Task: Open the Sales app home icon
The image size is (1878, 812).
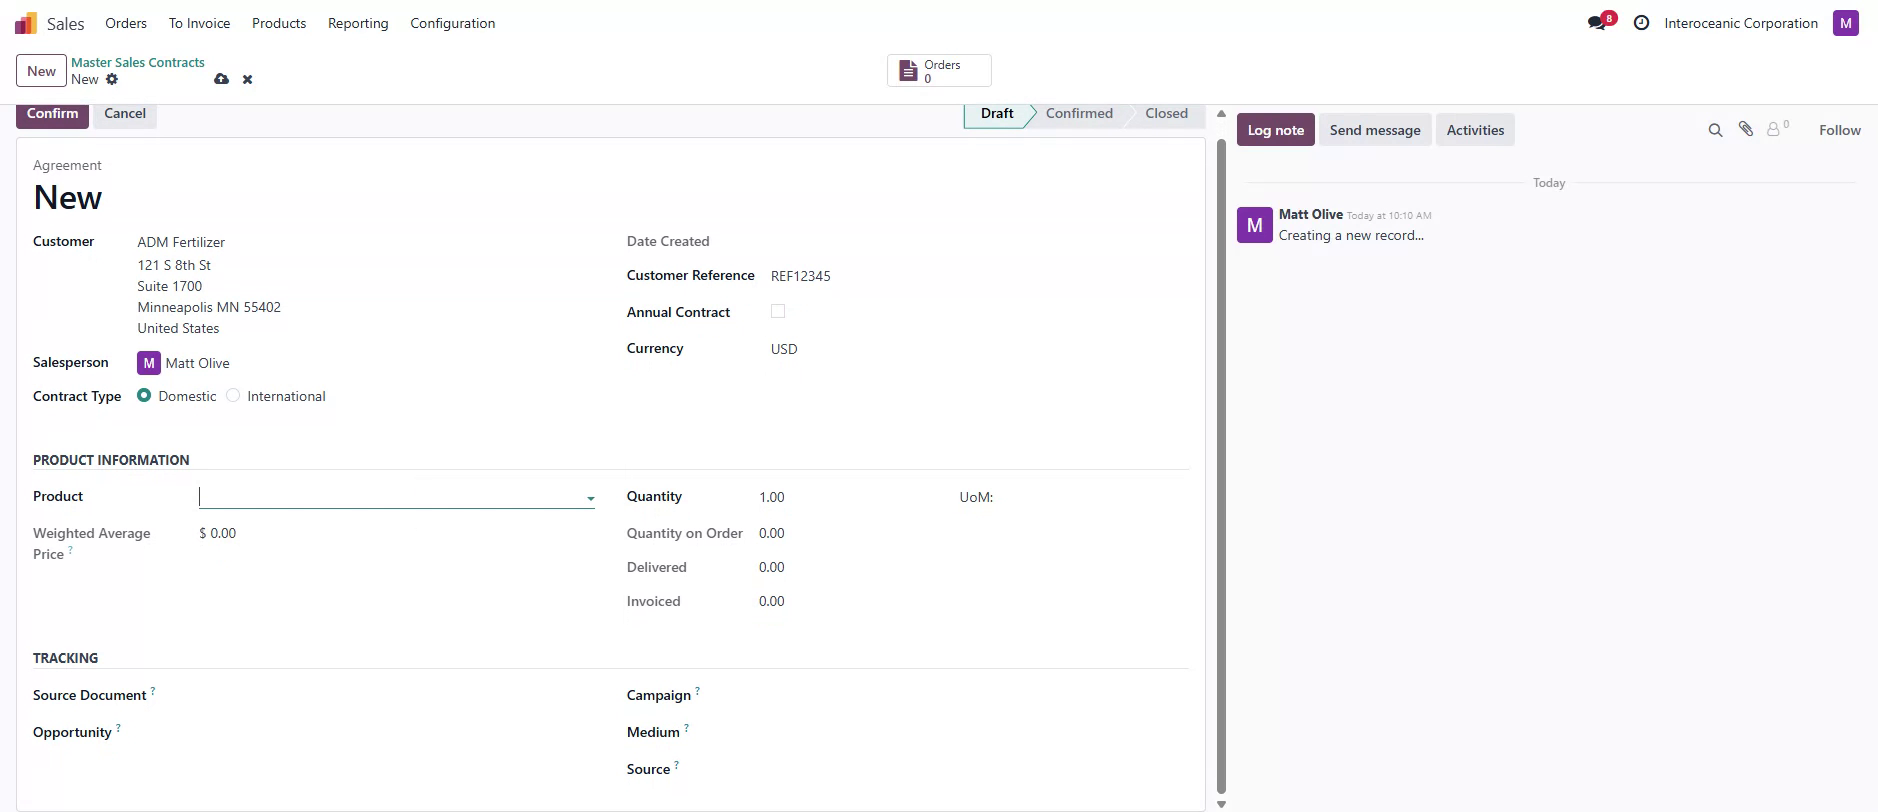Action: (x=26, y=23)
